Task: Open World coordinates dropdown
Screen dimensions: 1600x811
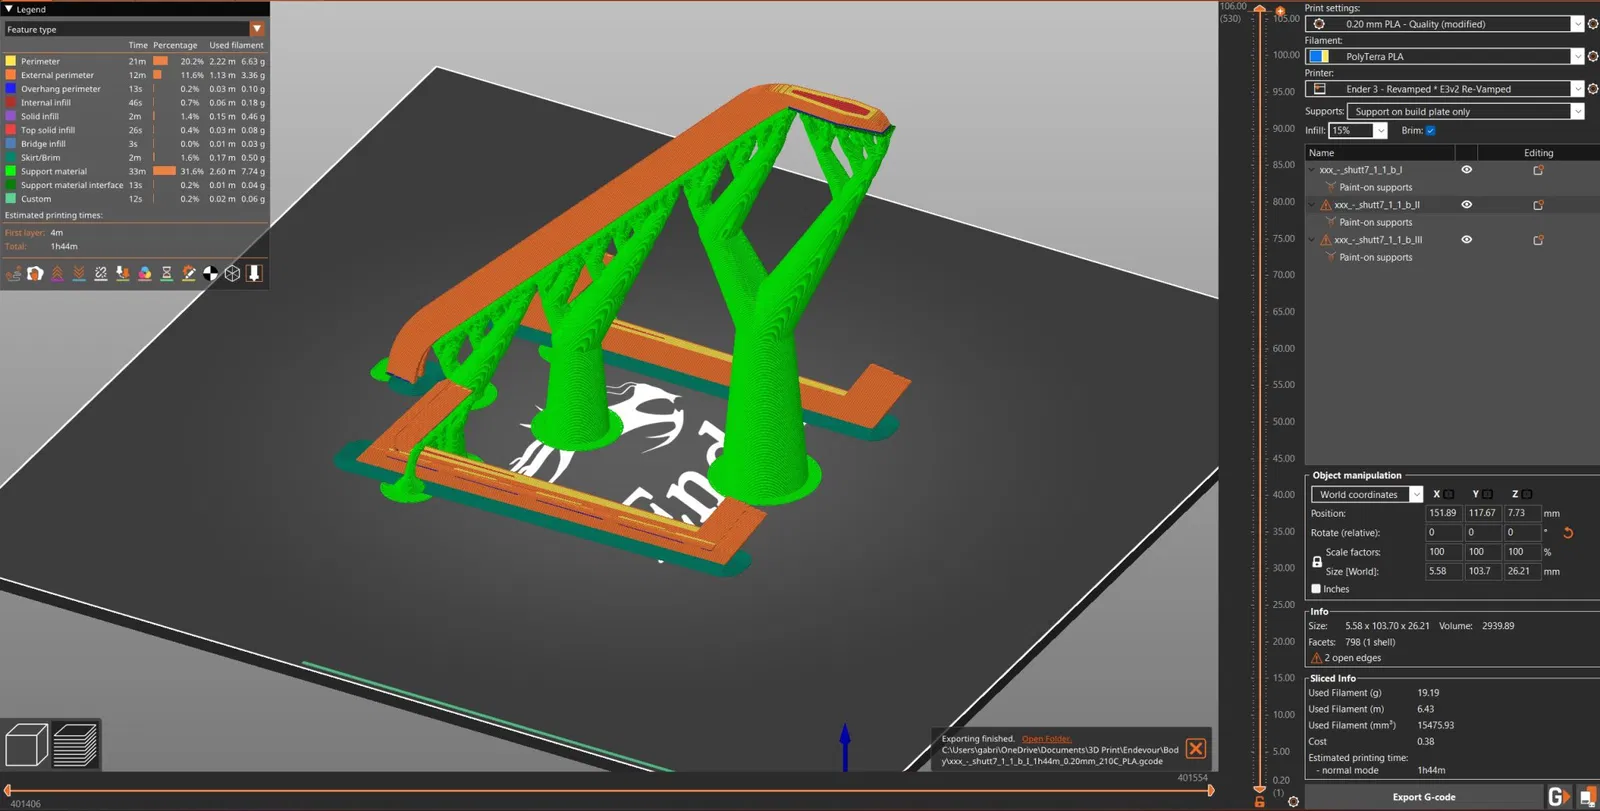Action: click(x=1367, y=494)
